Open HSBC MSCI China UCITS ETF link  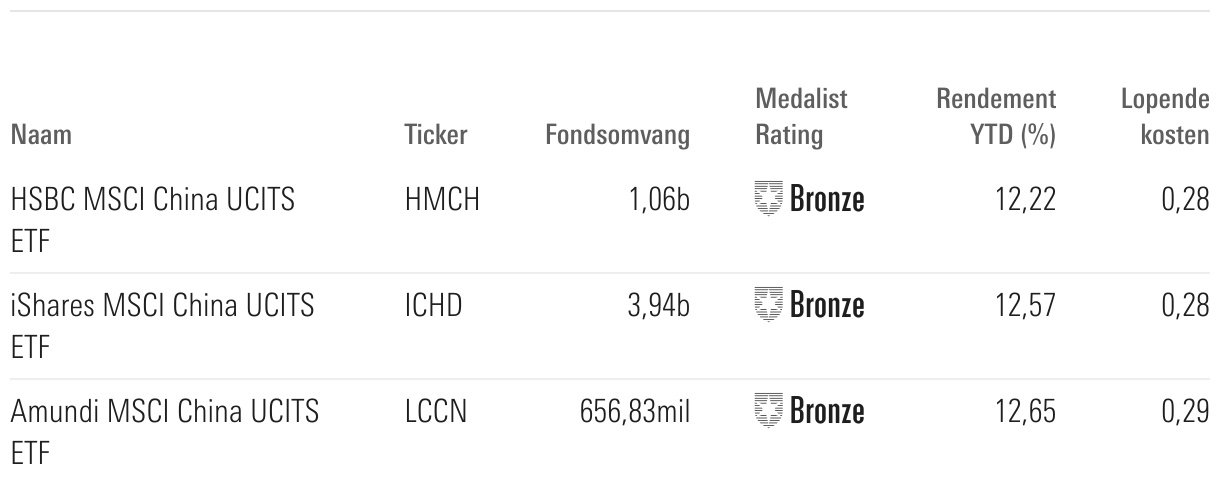[x=153, y=220]
